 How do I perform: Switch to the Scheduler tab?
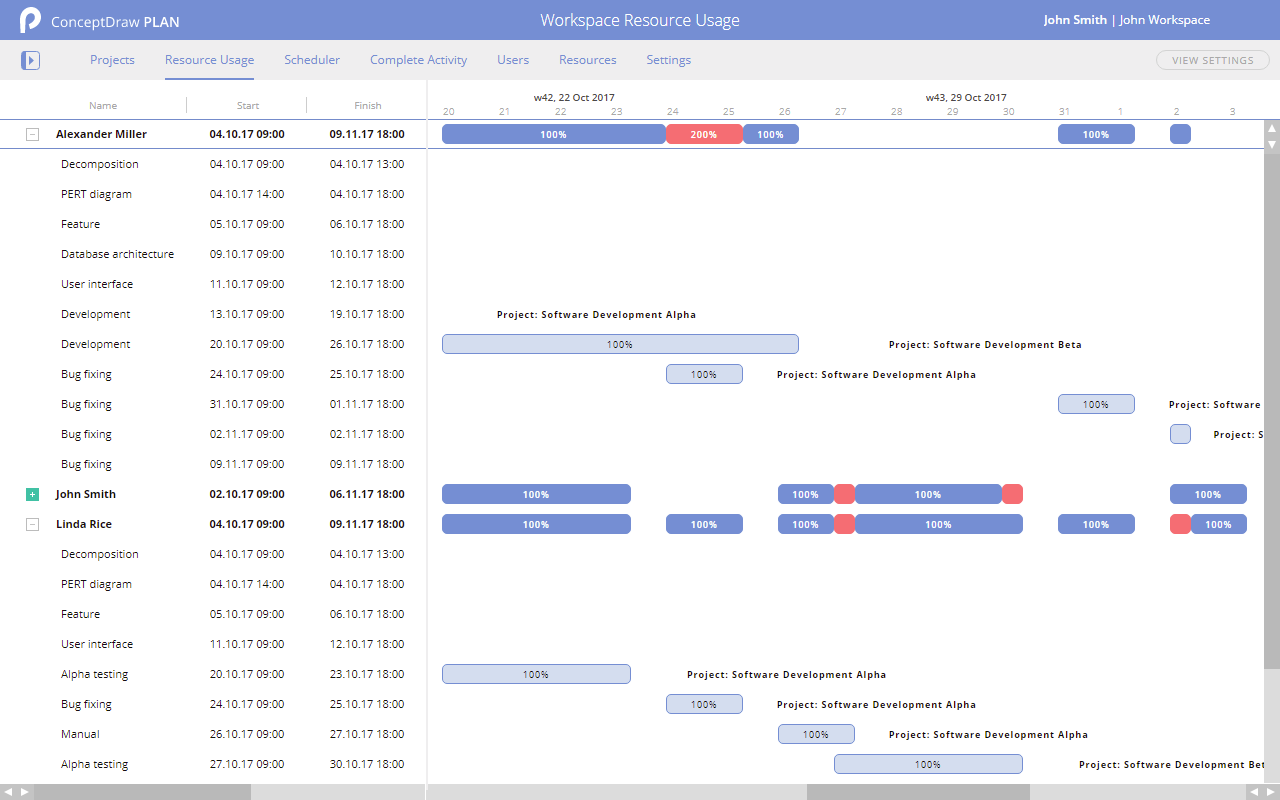point(311,60)
